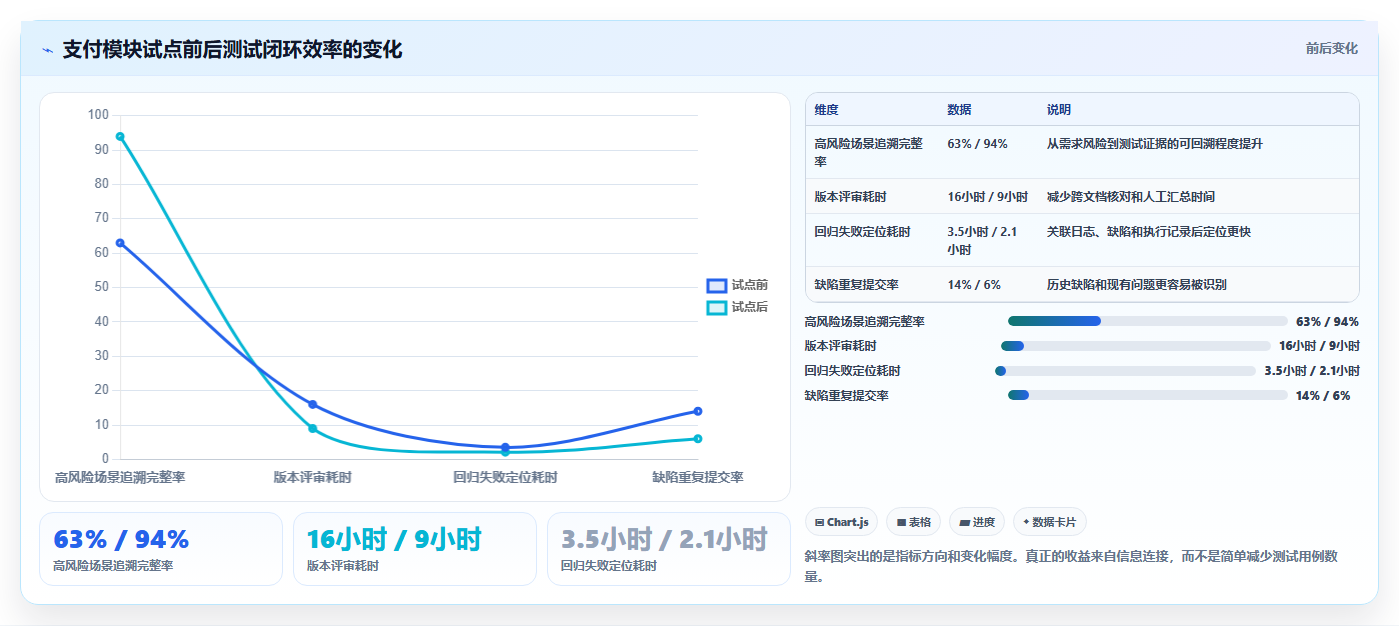Toggle 试点前 legend series
1399x626 pixels.
coord(738,285)
